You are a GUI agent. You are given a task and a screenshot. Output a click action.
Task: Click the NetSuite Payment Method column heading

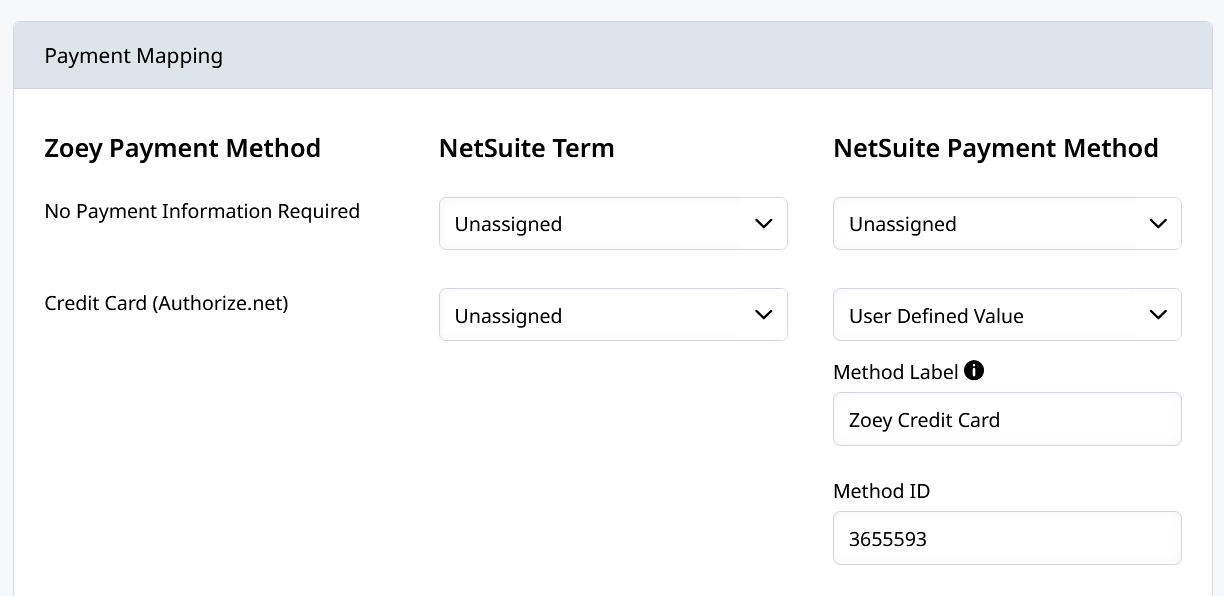pos(995,149)
